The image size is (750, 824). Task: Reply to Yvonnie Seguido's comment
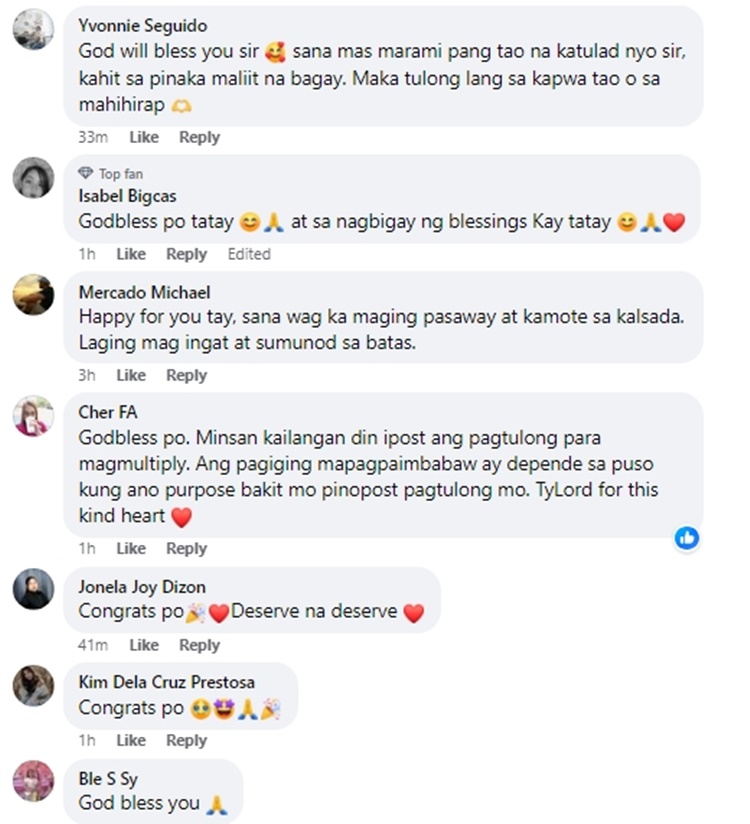click(199, 137)
